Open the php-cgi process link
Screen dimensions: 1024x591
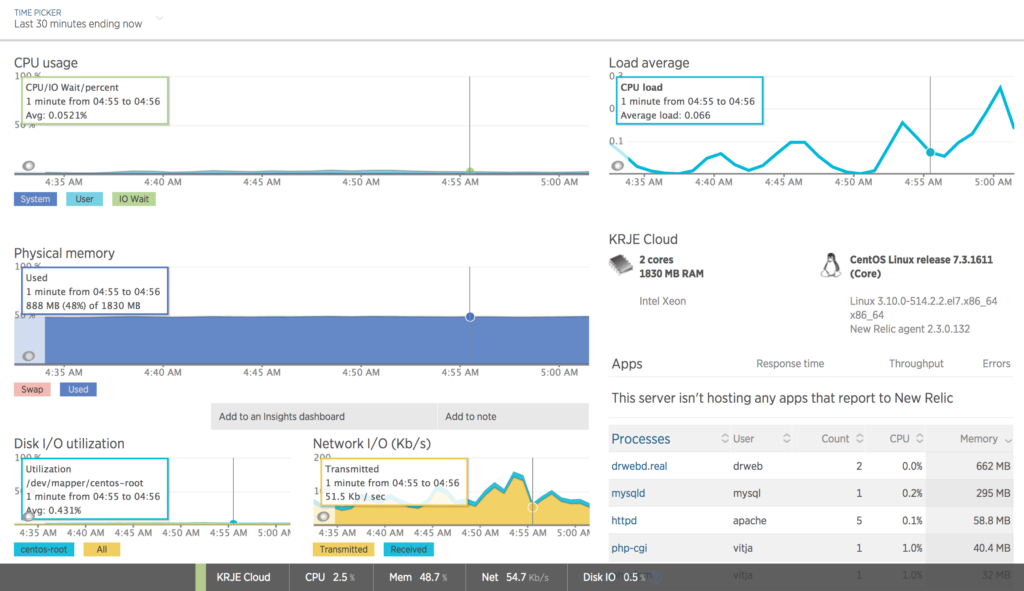(629, 548)
